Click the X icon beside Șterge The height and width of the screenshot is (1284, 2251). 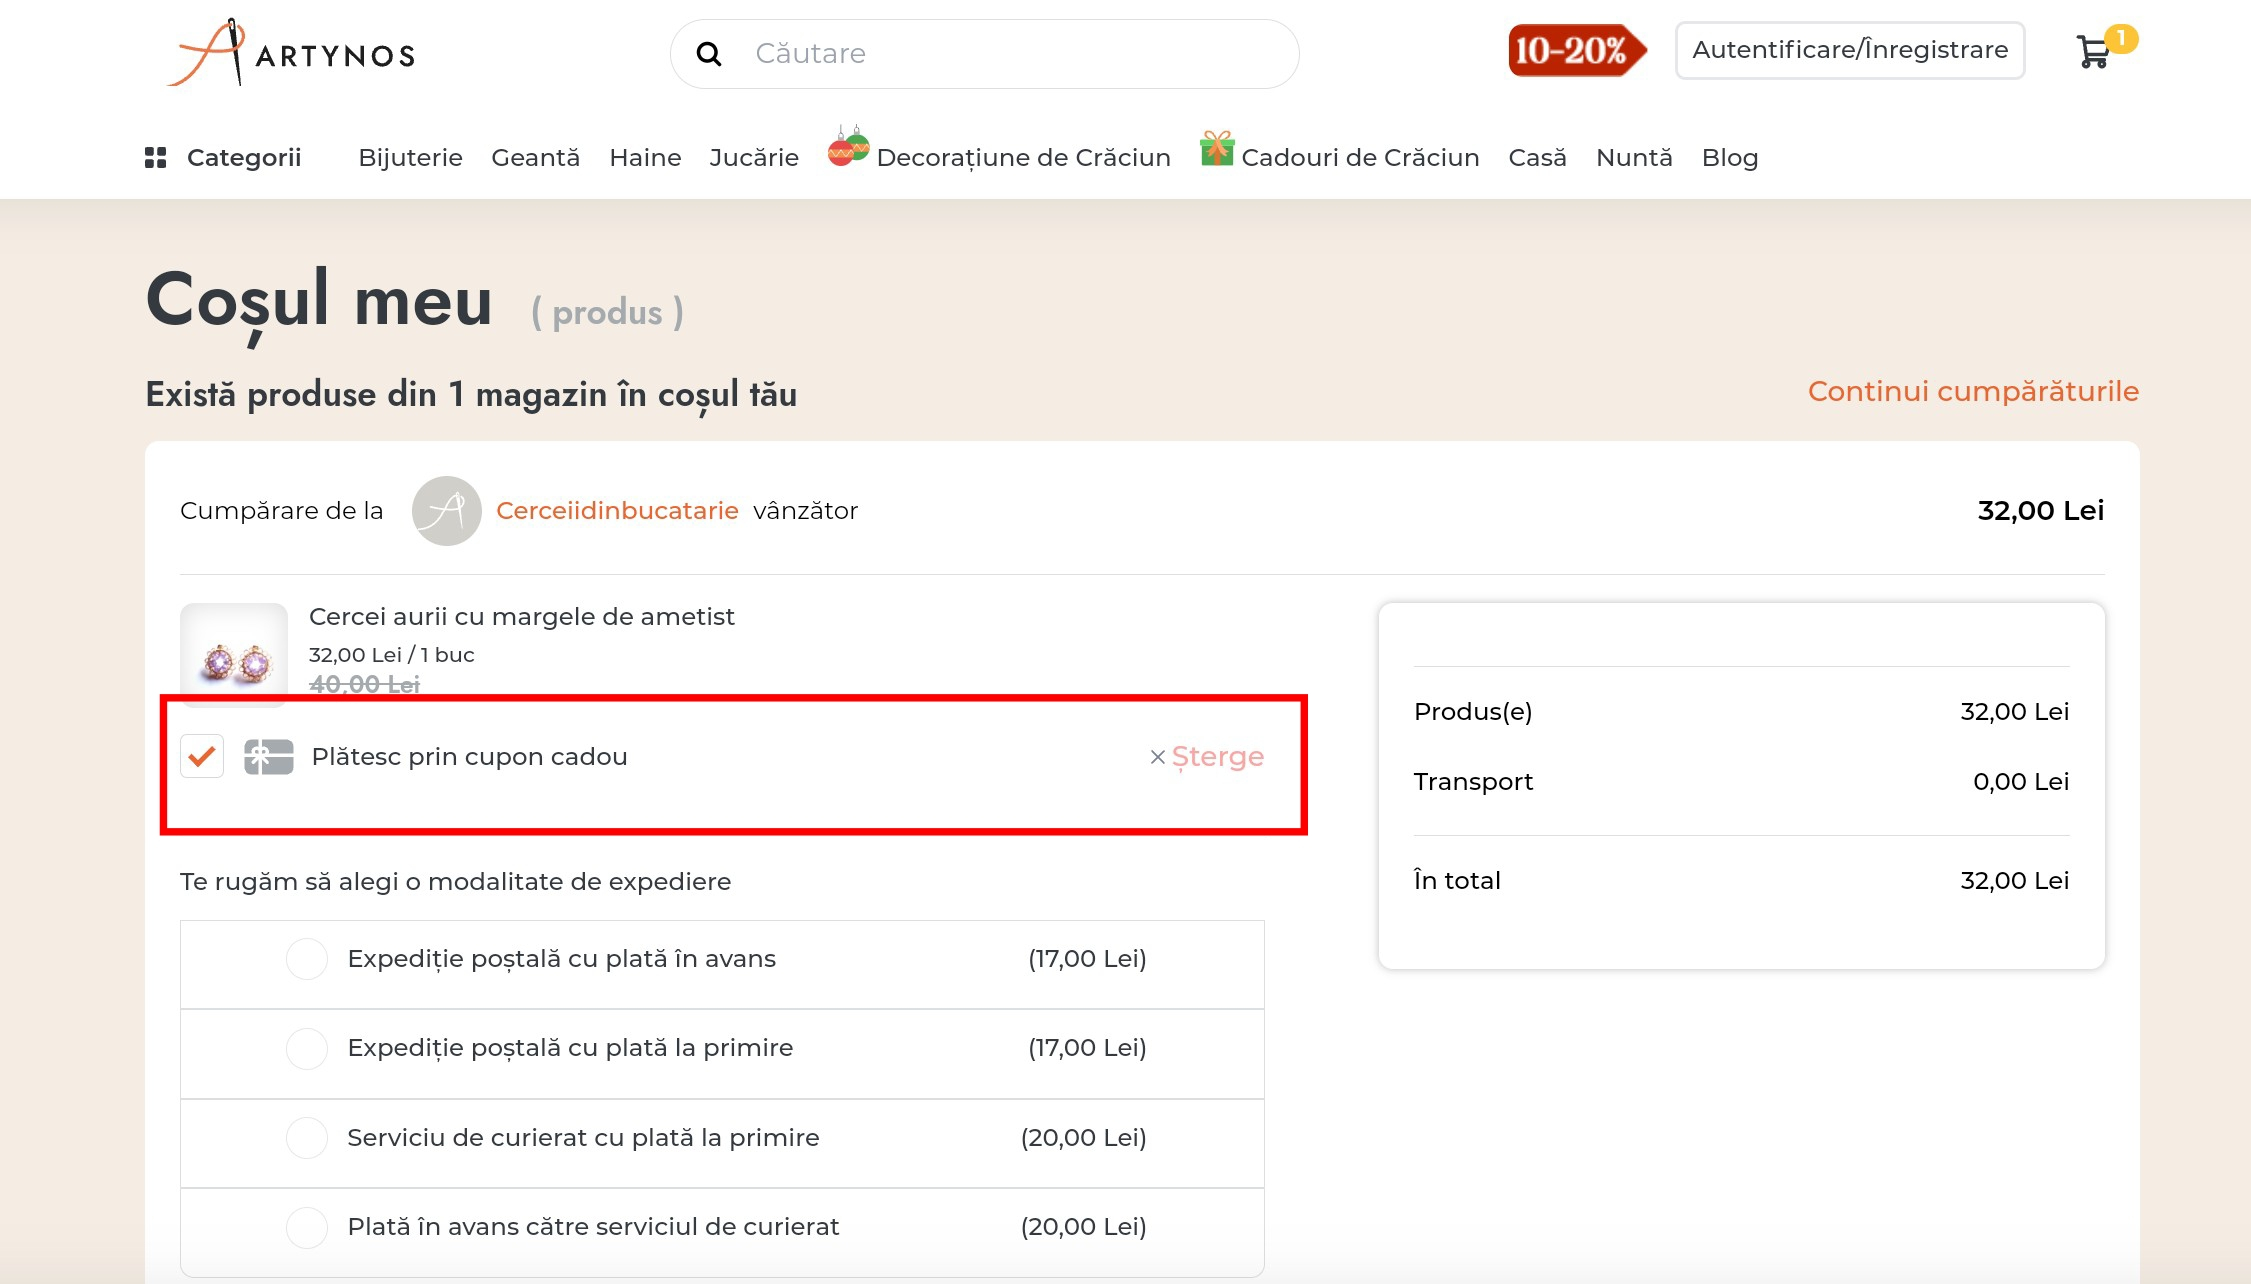[1157, 758]
